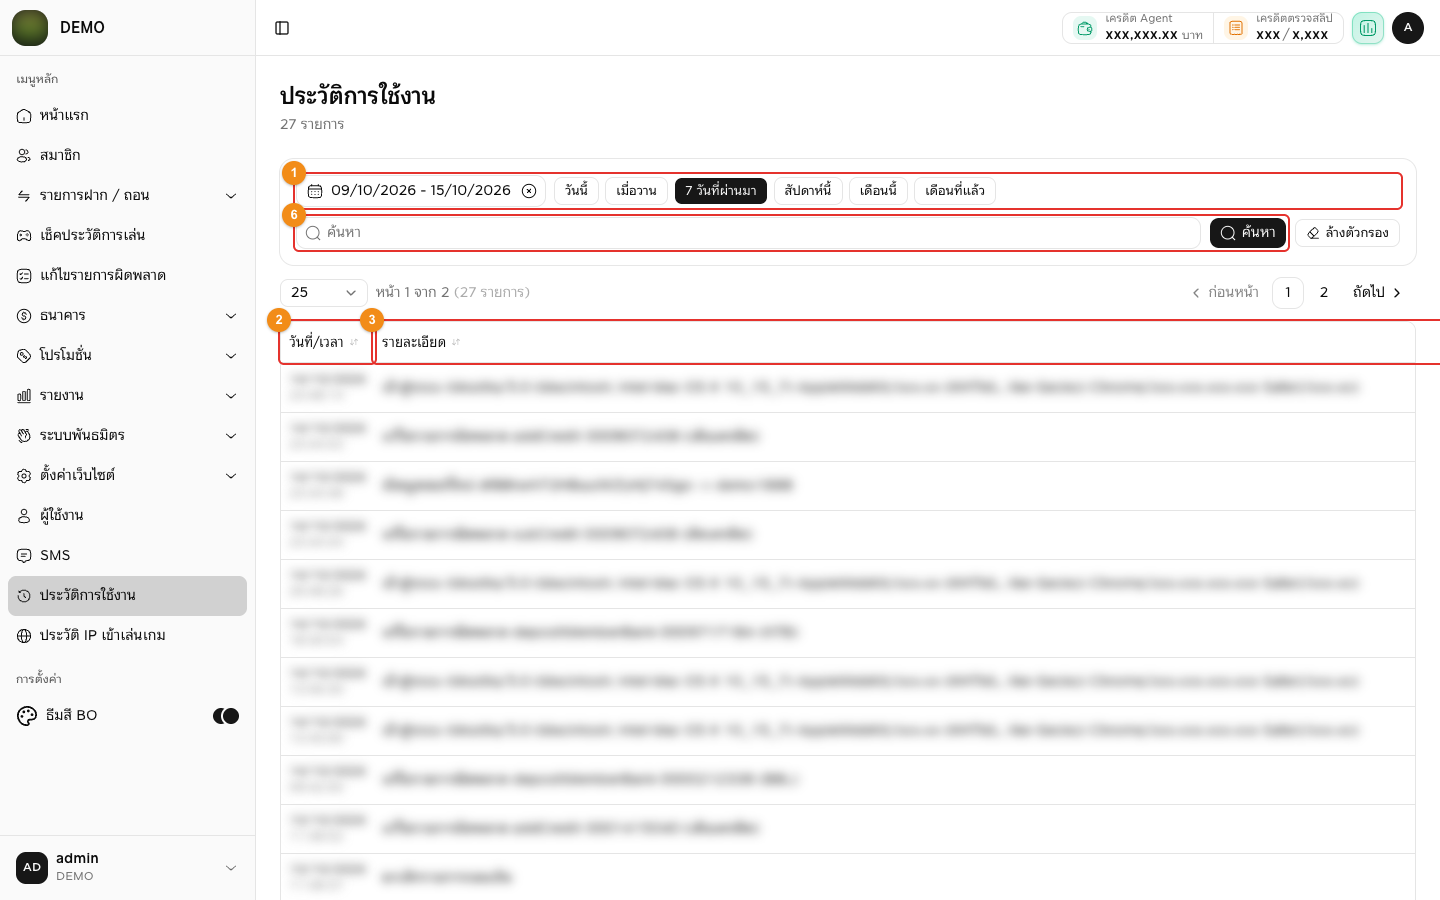
Task: Open the SMS menu item
Action: (x=127, y=556)
